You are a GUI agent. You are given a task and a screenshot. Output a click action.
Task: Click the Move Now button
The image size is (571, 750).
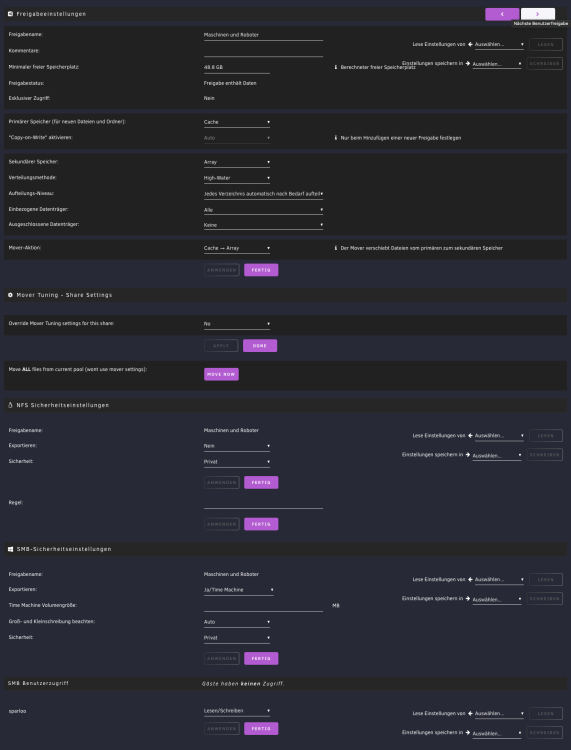[x=221, y=375]
